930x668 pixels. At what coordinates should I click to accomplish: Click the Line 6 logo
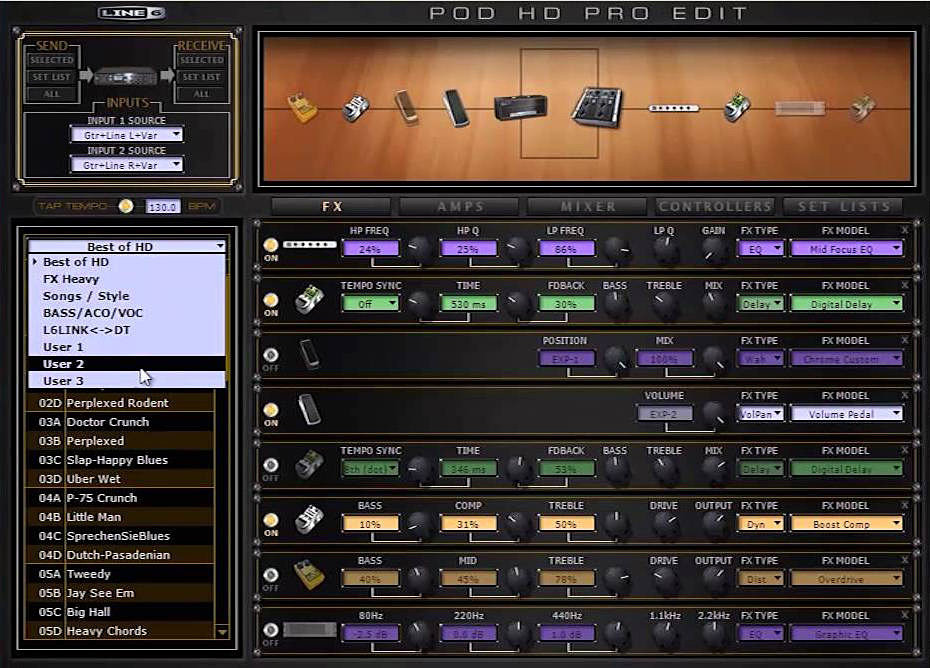(132, 13)
